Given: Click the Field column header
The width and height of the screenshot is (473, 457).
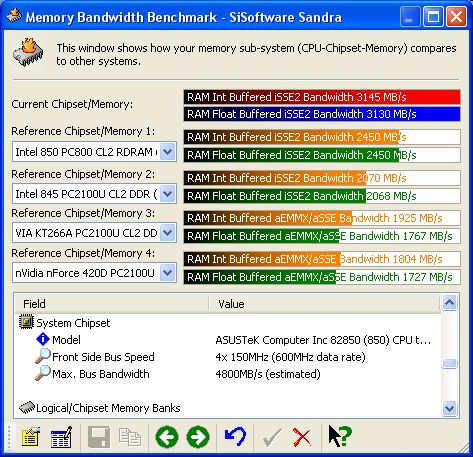Looking at the screenshot, I should pos(112,304).
